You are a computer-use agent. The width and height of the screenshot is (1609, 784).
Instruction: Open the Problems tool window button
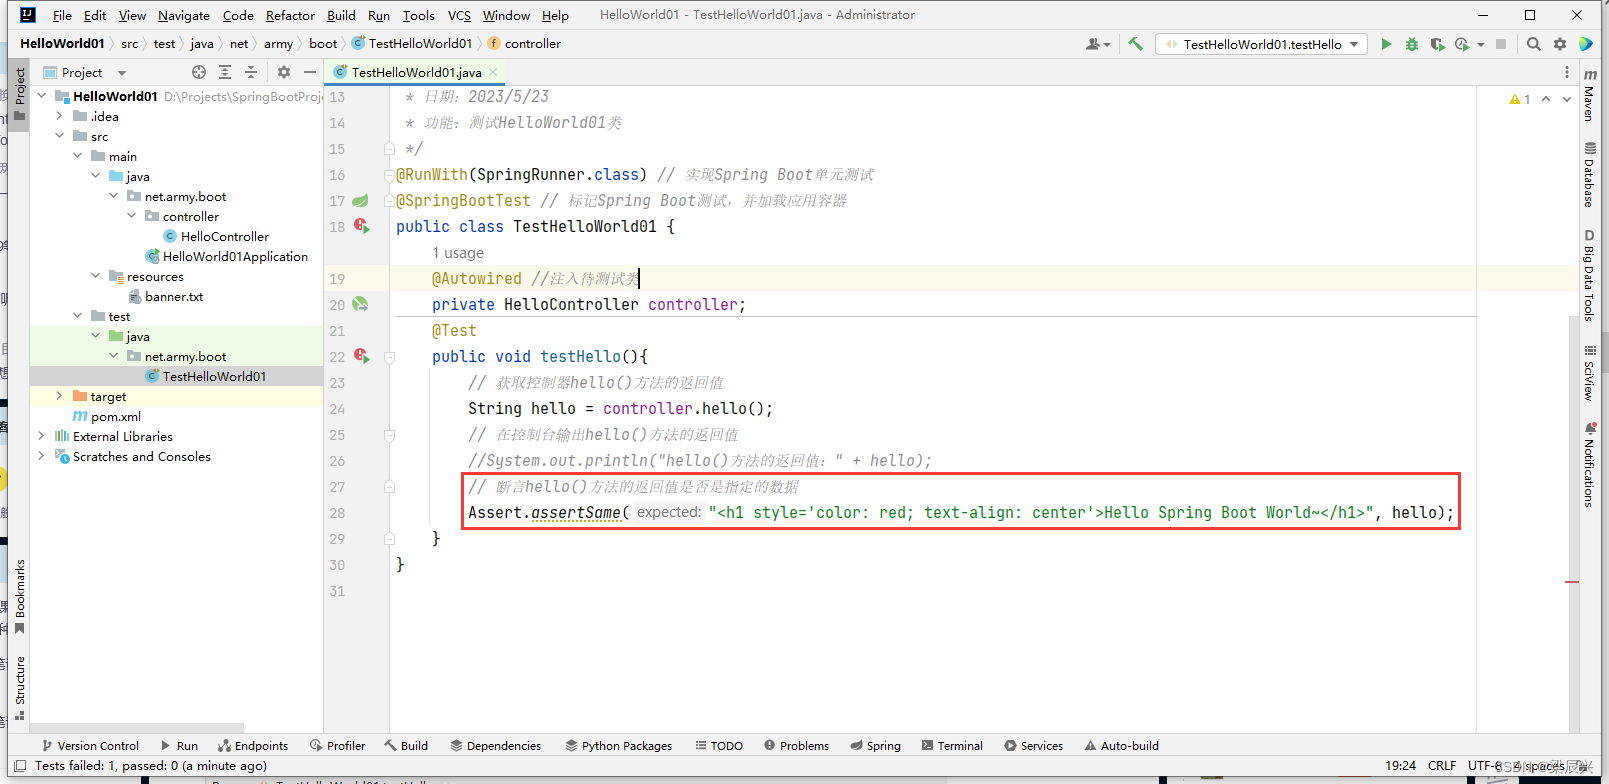point(796,746)
